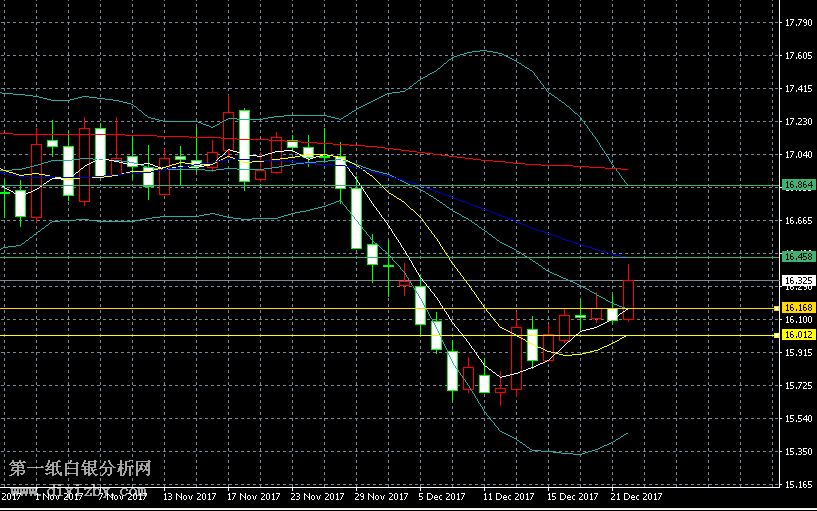This screenshot has height=511, width=817.
Task: Click the green 16.864 price label
Action: [x=798, y=185]
